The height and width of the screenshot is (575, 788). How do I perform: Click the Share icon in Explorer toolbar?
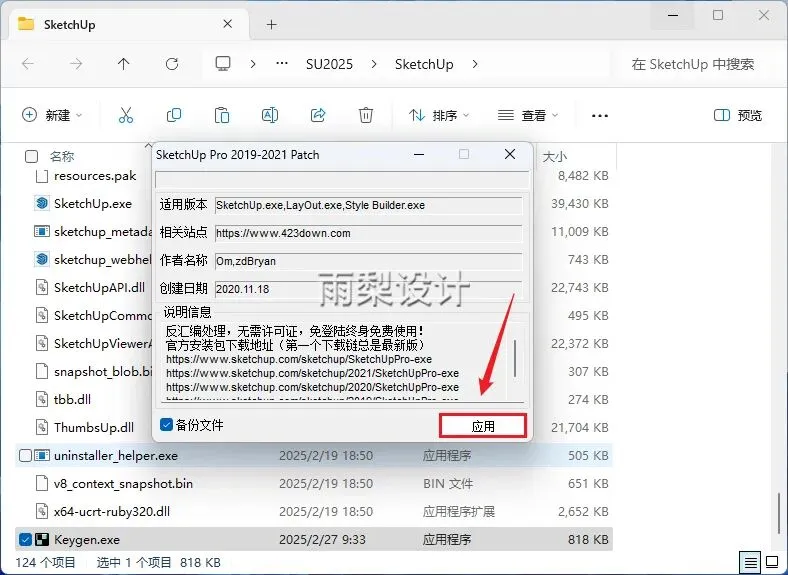(318, 115)
